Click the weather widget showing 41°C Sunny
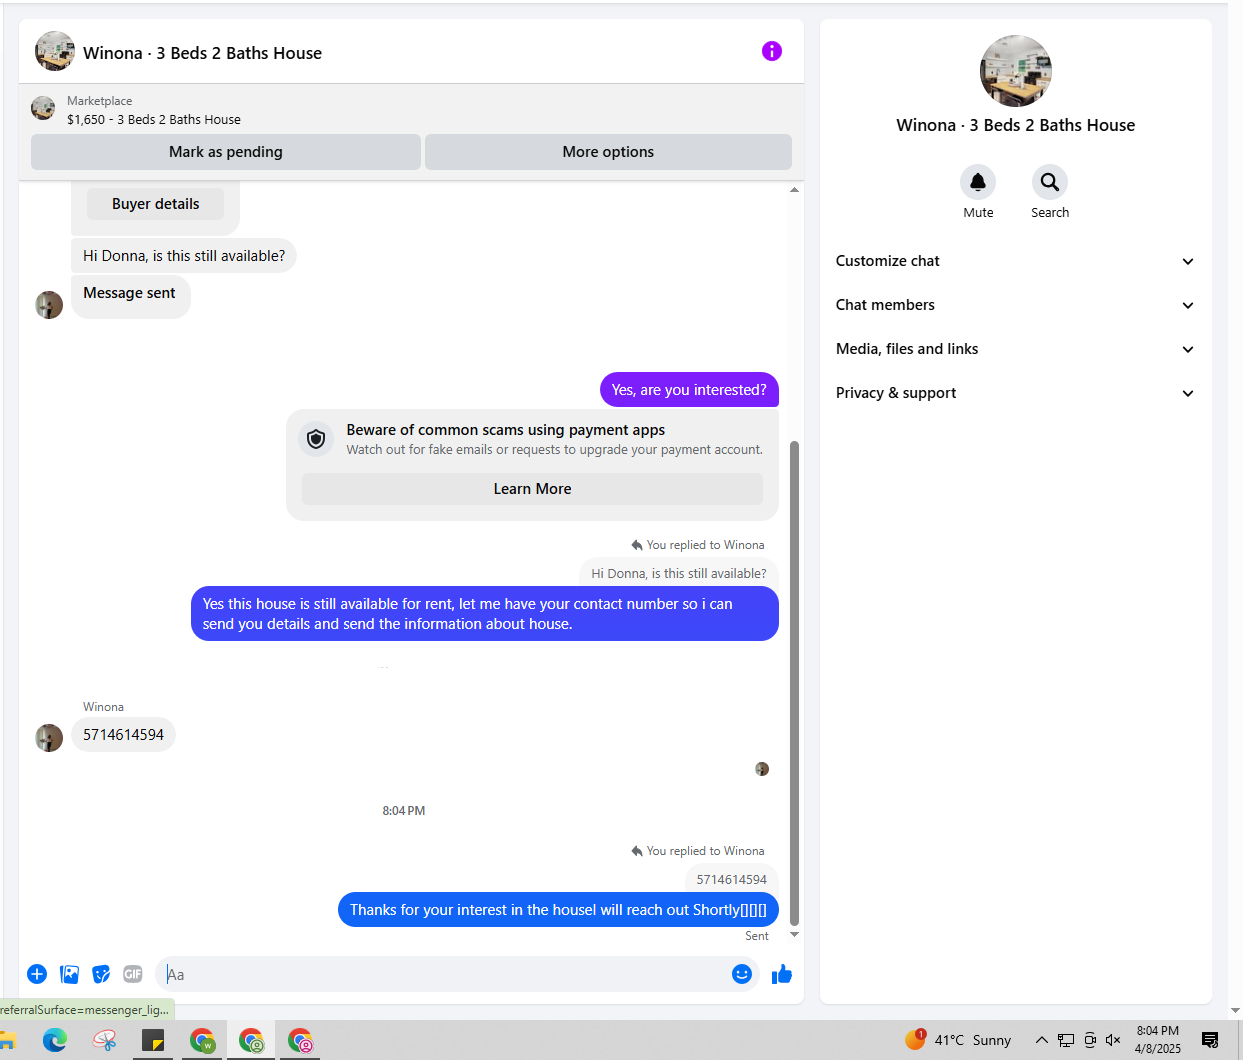 [x=958, y=1040]
